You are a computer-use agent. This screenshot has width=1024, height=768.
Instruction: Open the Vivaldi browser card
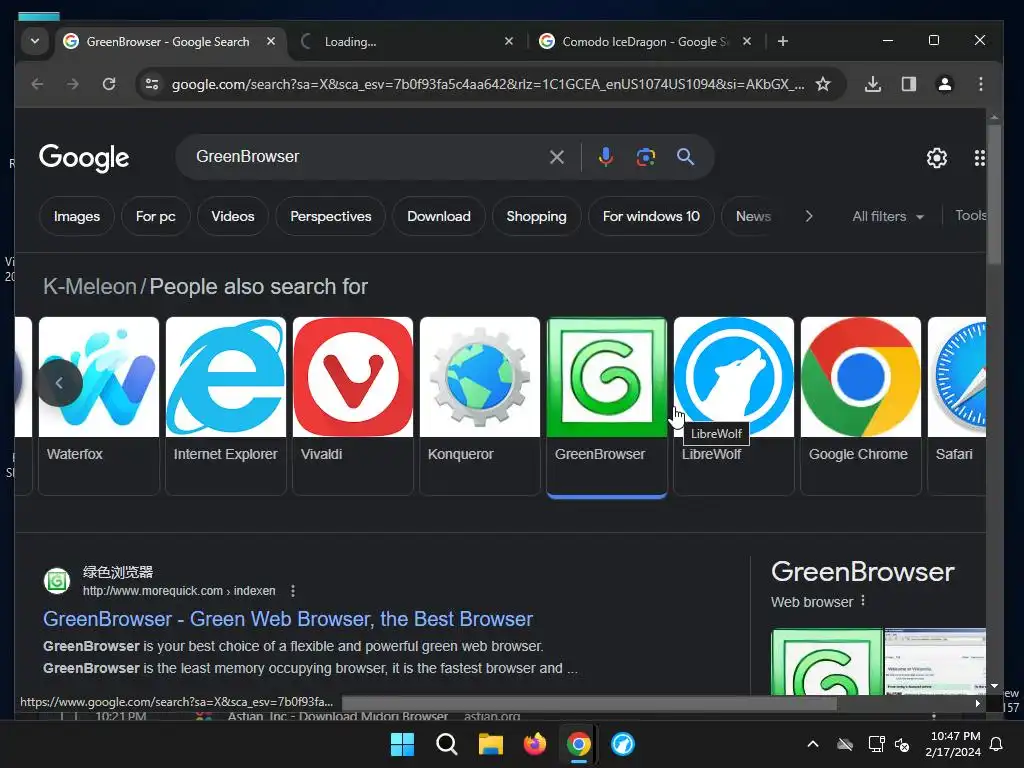click(353, 406)
